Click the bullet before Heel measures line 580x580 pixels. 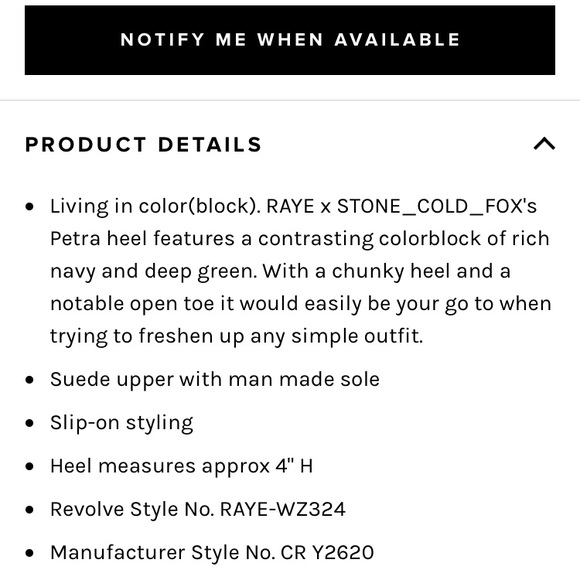tap(30, 466)
